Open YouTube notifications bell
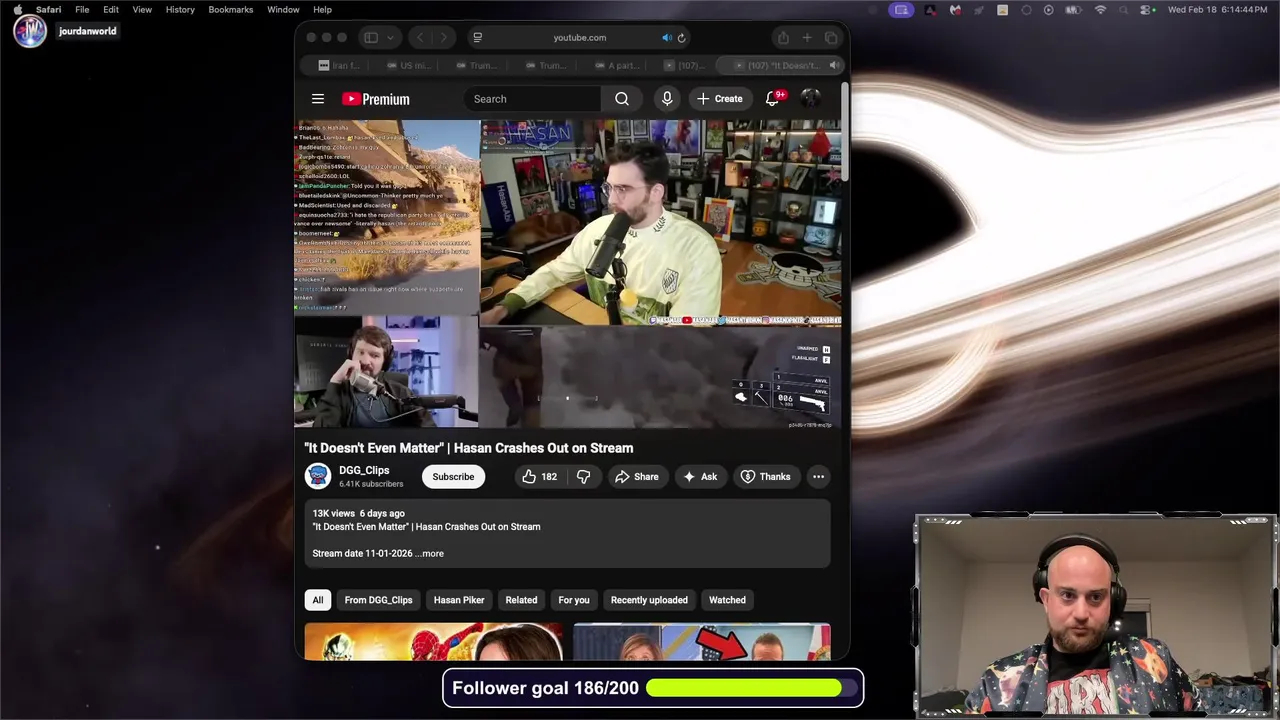 click(772, 99)
